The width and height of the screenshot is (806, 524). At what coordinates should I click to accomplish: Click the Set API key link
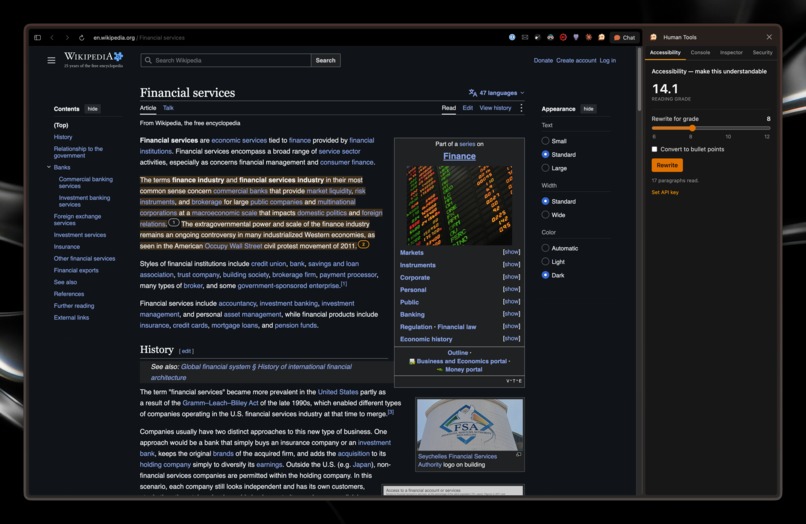[x=665, y=192]
